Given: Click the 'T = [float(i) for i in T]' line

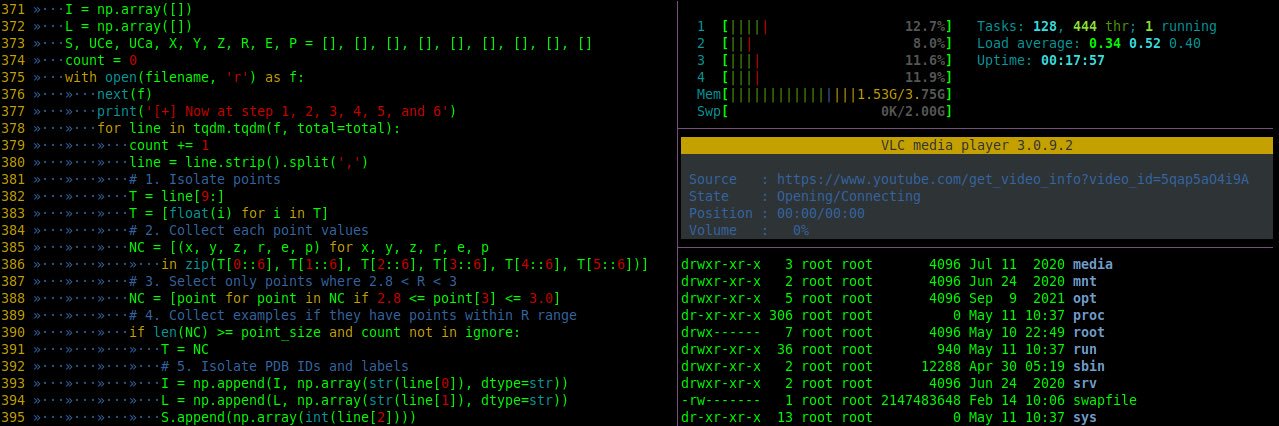Looking at the screenshot, I should pos(229,213).
